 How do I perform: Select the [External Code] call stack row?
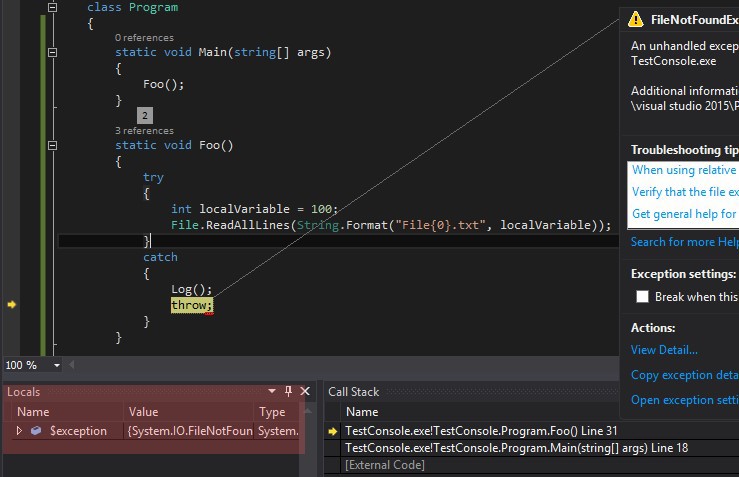(x=385, y=465)
